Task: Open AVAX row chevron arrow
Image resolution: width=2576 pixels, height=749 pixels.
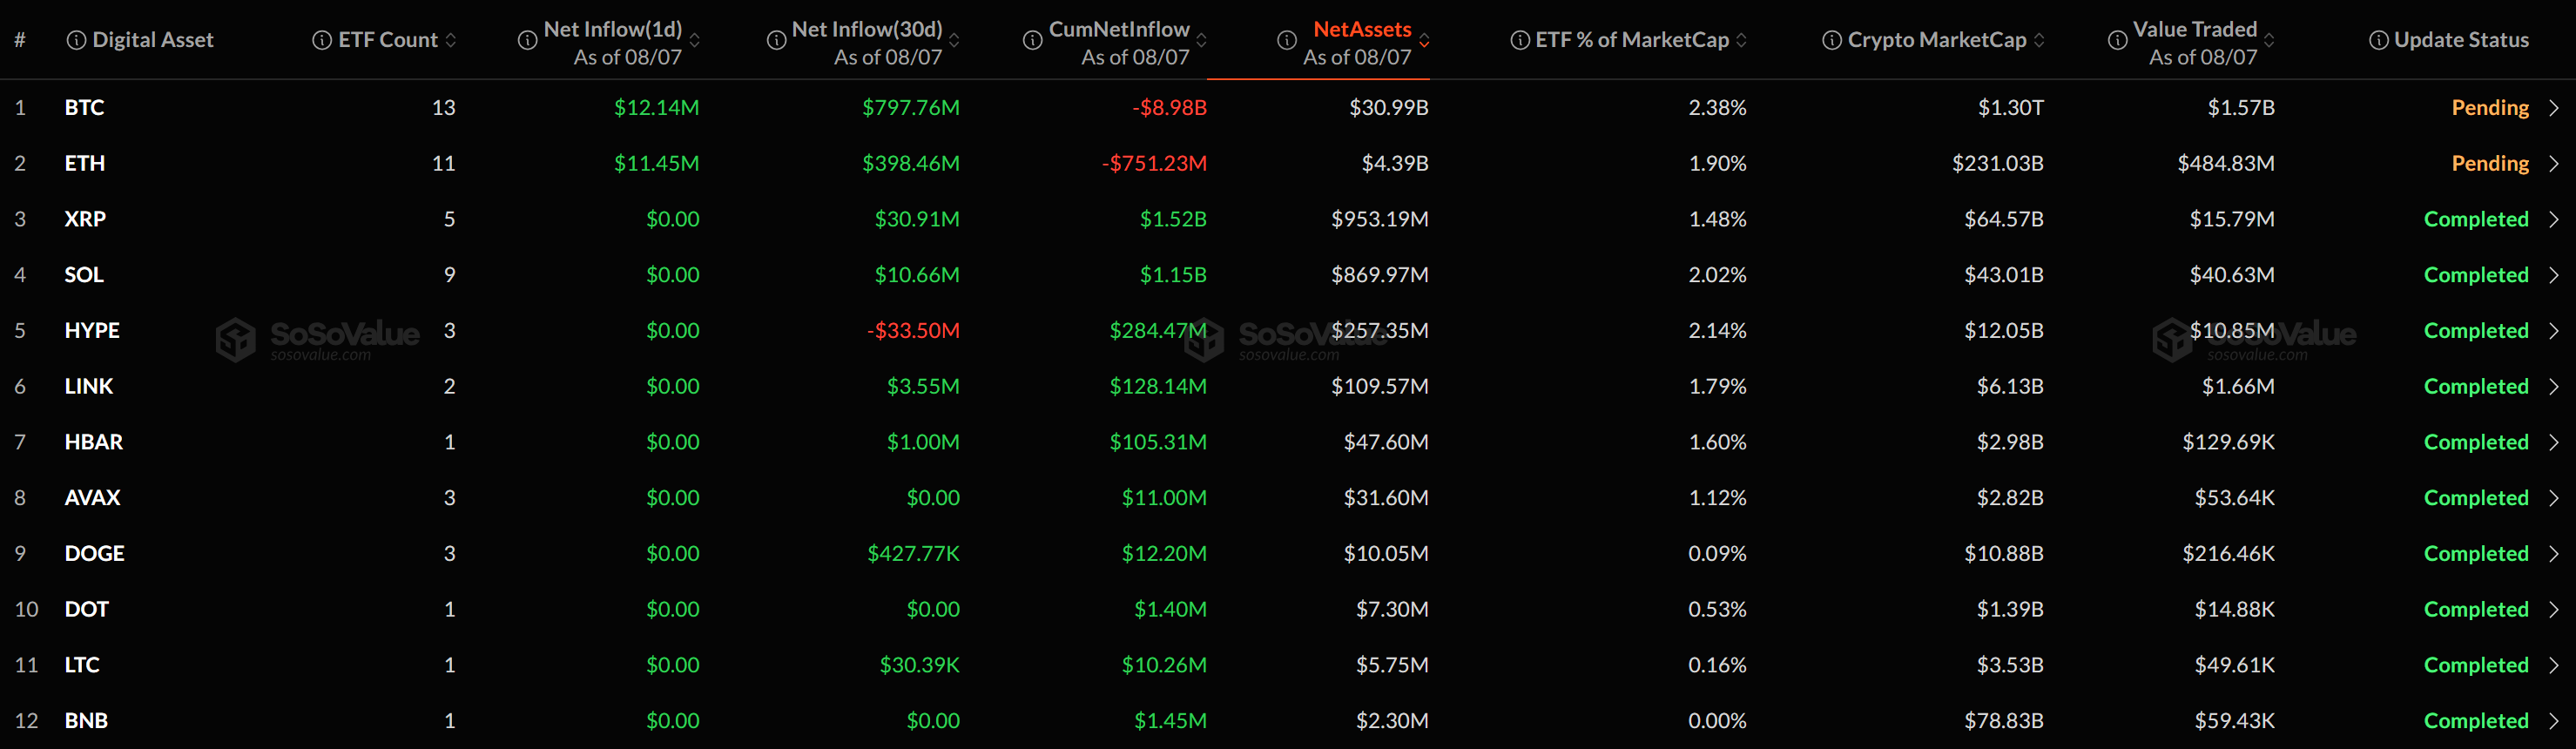Action: [x=2553, y=498]
